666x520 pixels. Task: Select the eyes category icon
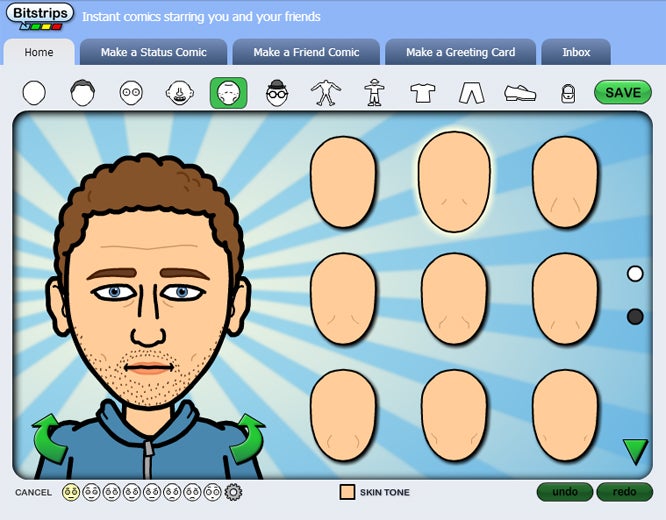click(131, 93)
